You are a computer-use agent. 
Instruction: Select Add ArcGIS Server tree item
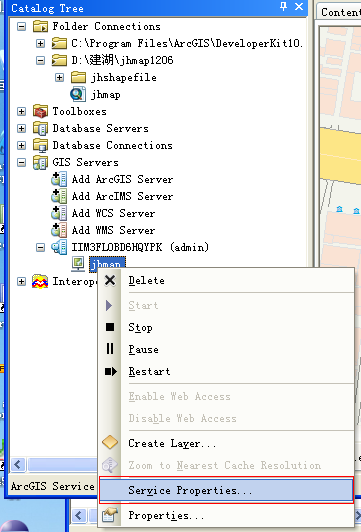[122, 179]
